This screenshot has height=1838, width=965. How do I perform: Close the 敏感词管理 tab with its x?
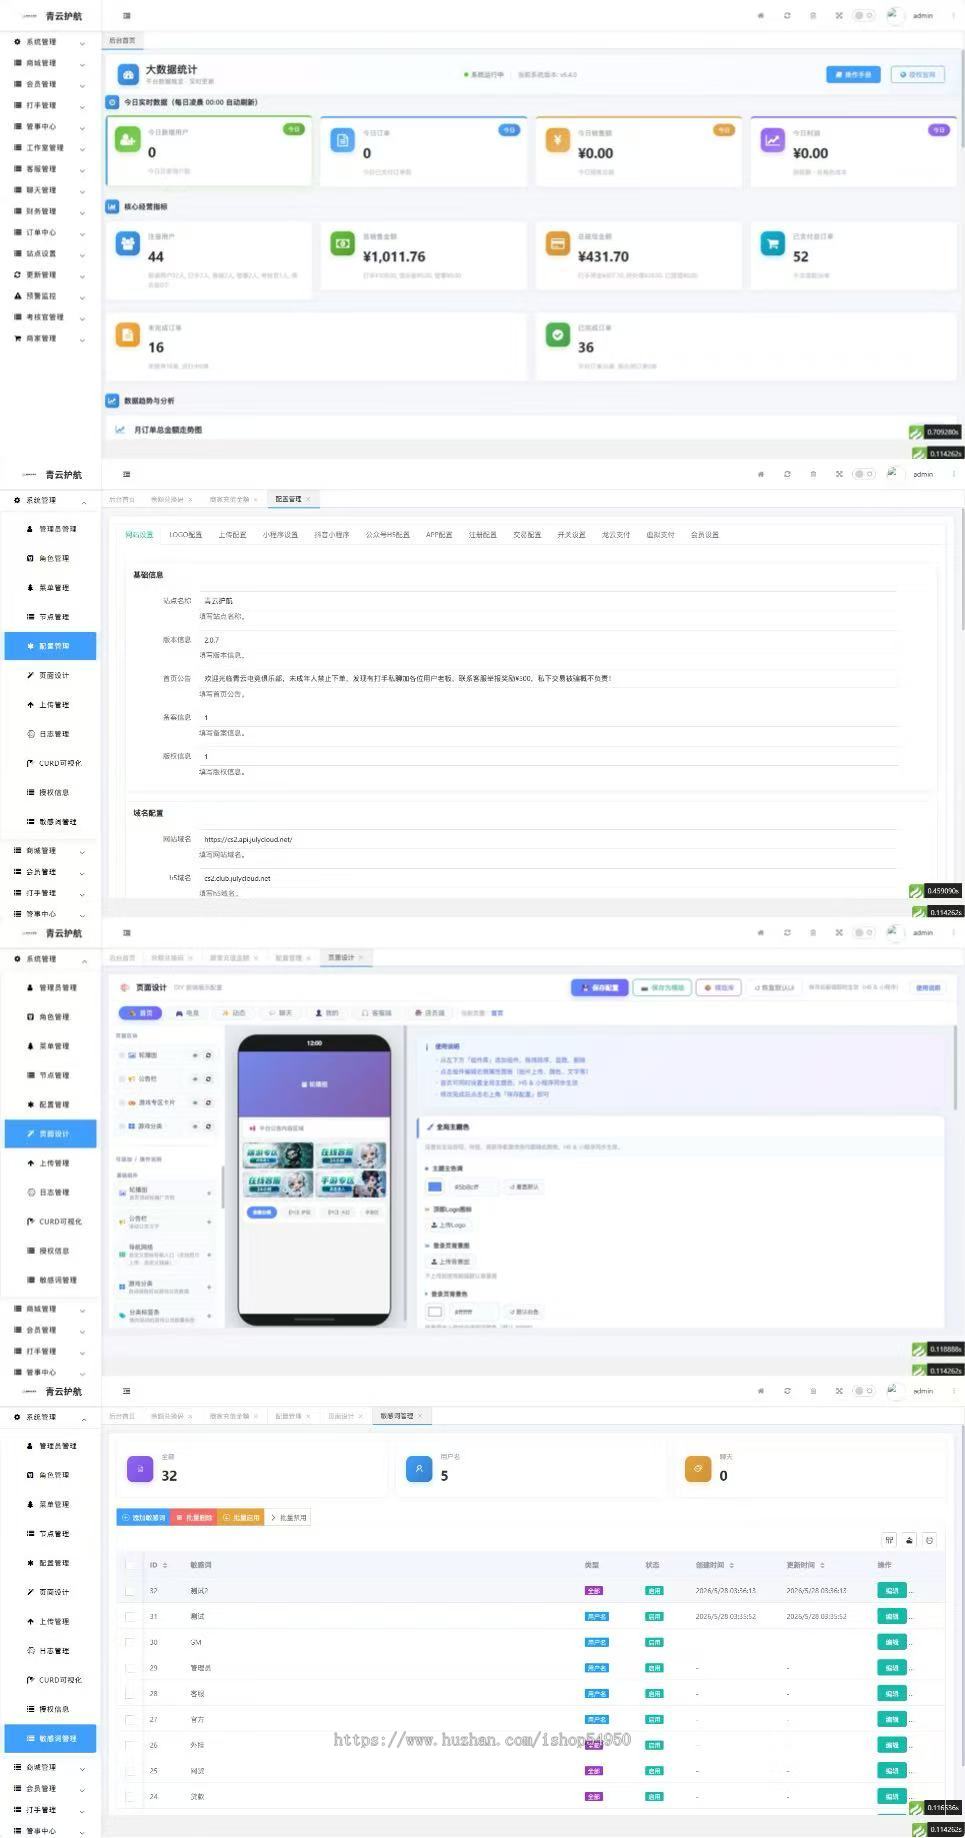(420, 1416)
